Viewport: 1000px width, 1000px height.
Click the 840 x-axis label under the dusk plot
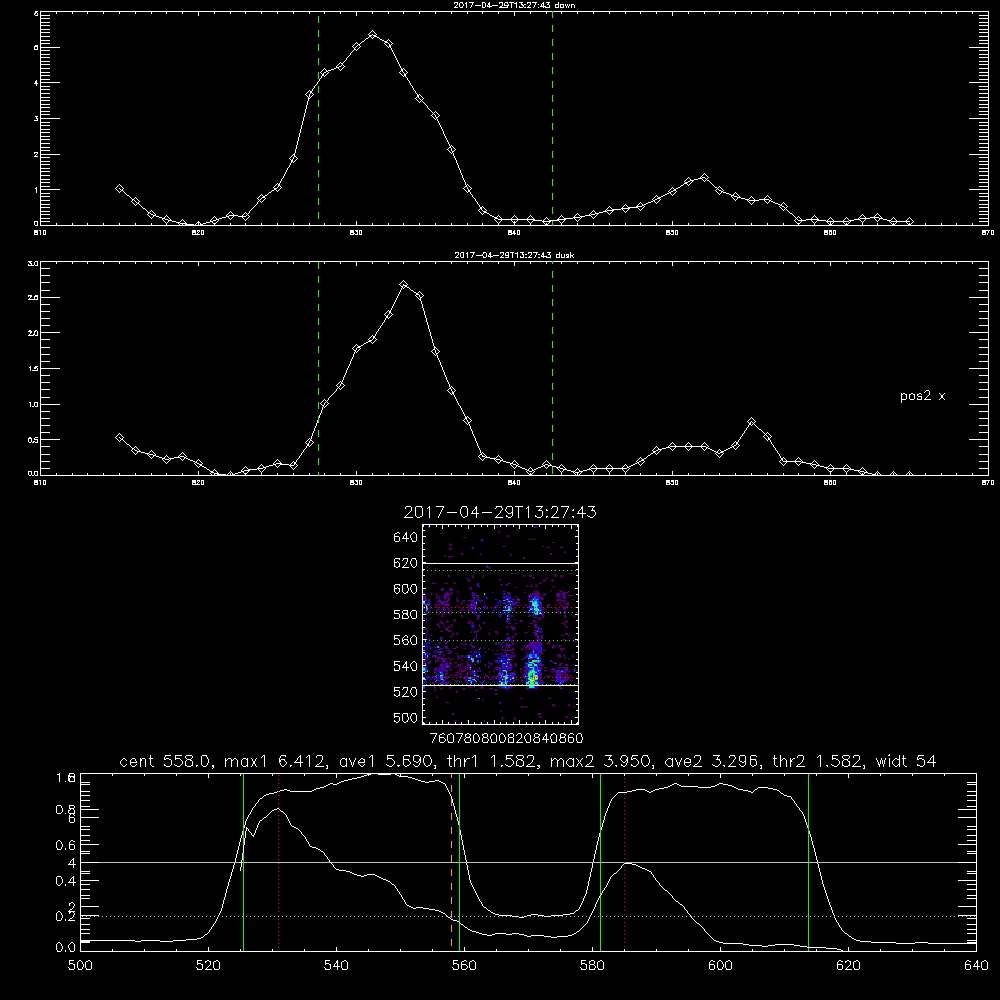[x=513, y=483]
